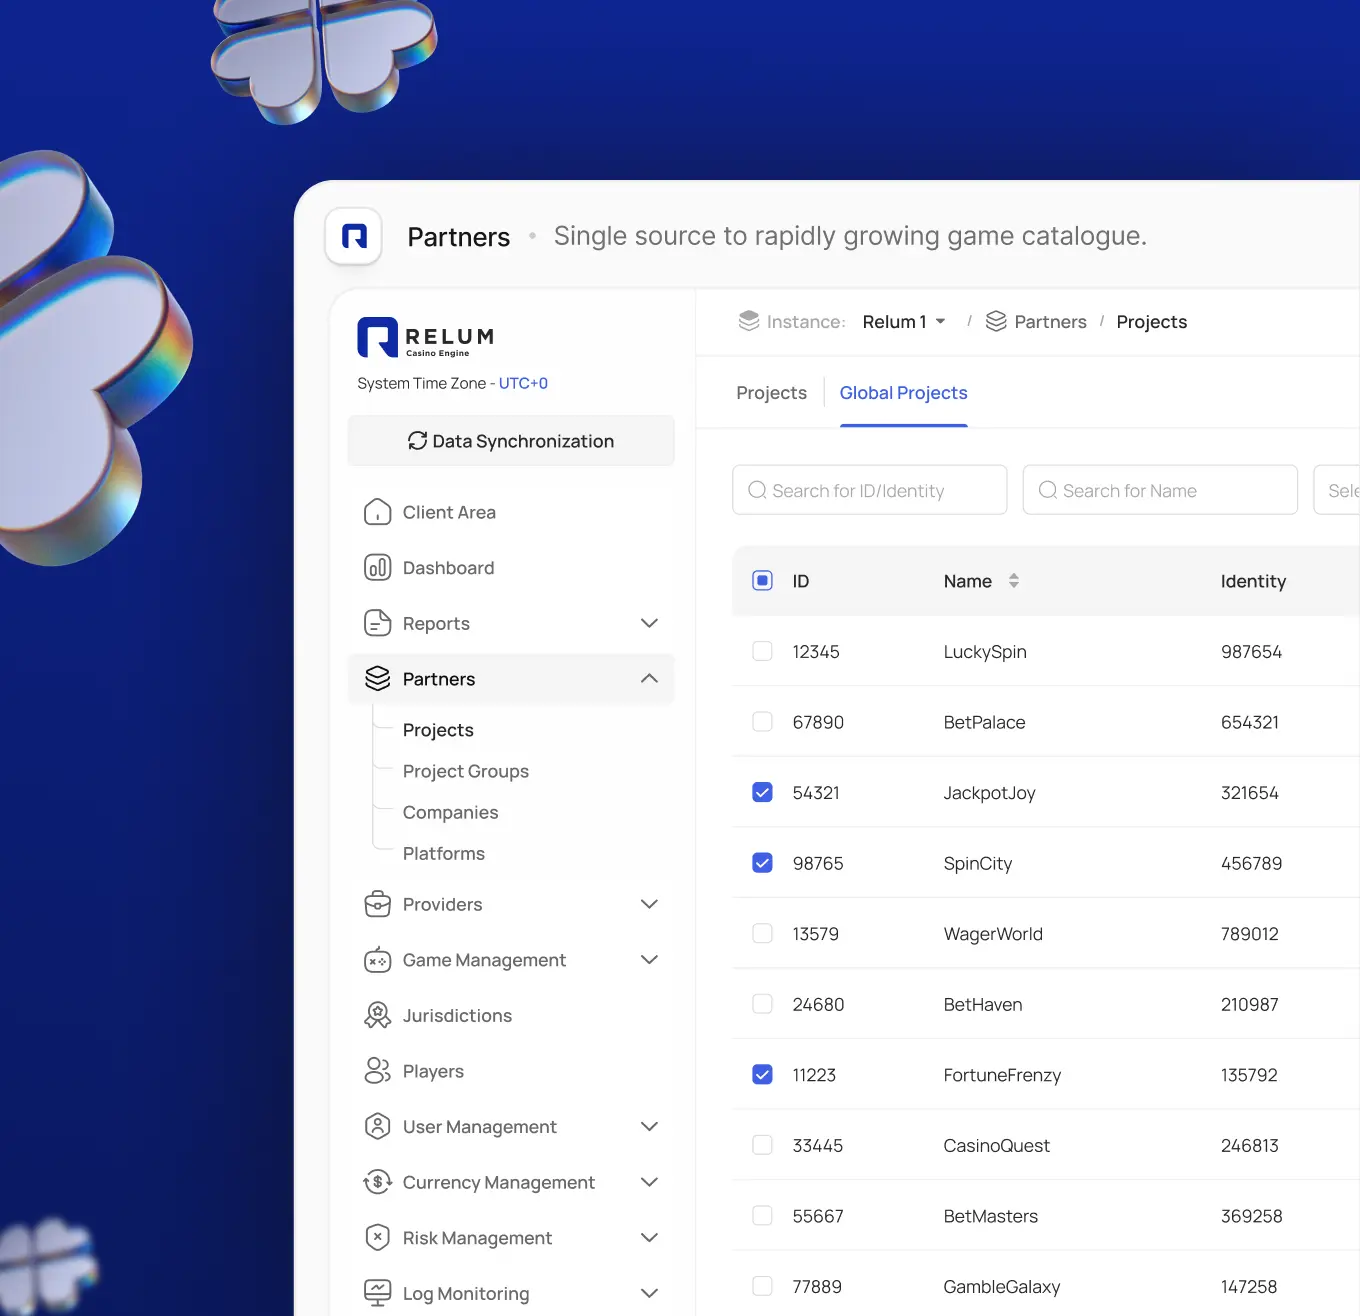Sort by Name using sort arrows
This screenshot has height=1316, width=1360.
click(x=1014, y=581)
